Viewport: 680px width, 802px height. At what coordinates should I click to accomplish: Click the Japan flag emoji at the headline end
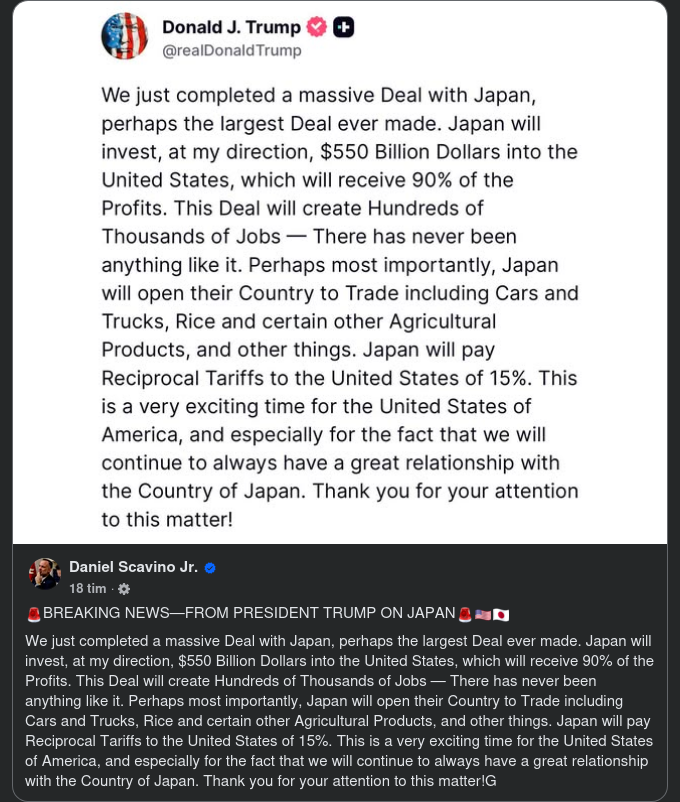[x=499, y=613]
